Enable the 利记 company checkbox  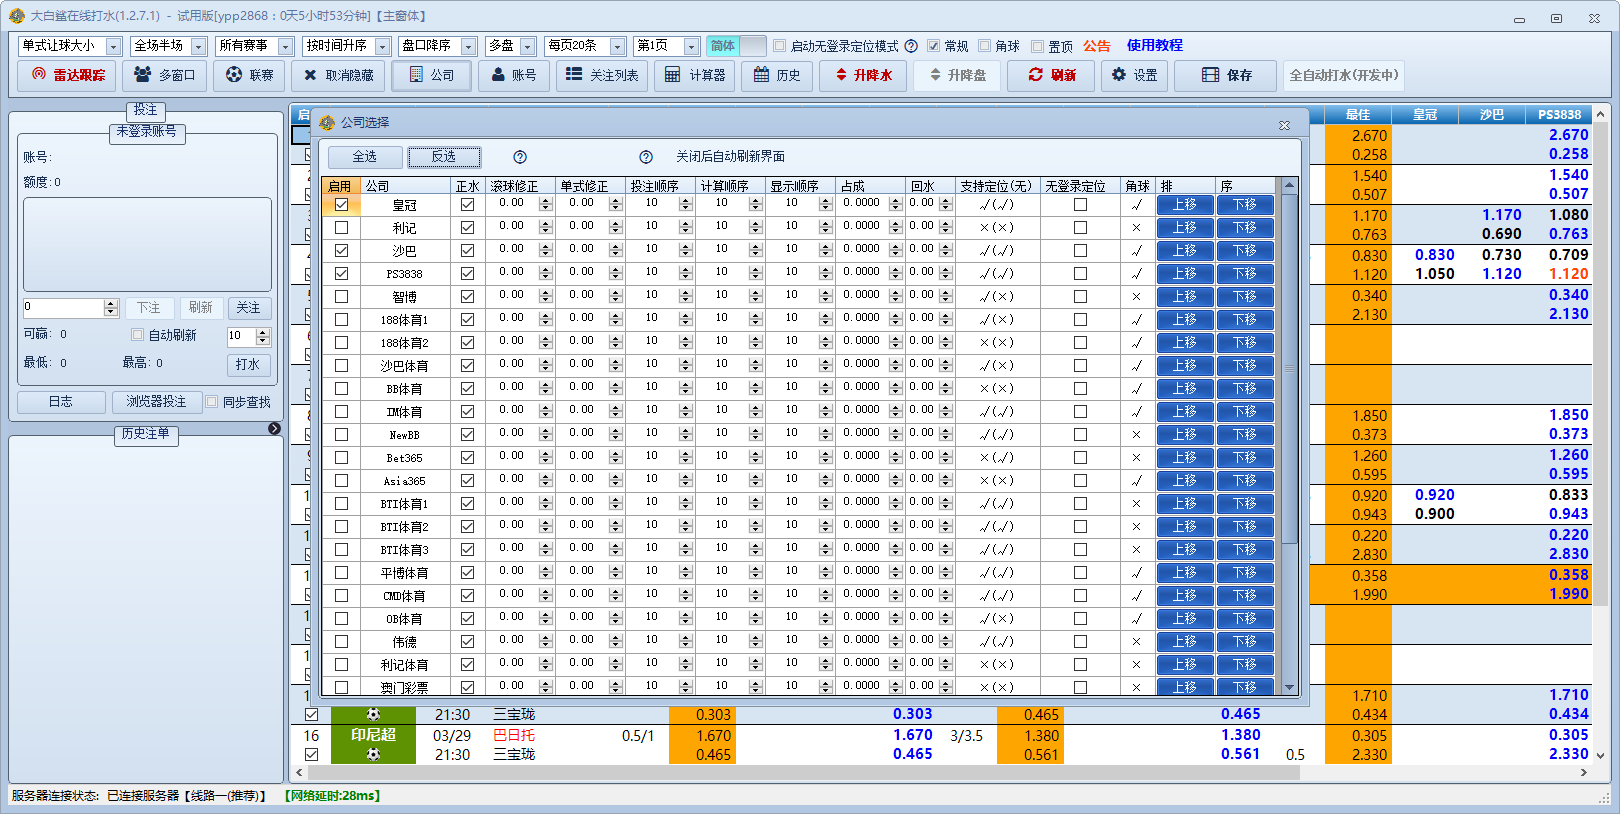click(342, 227)
